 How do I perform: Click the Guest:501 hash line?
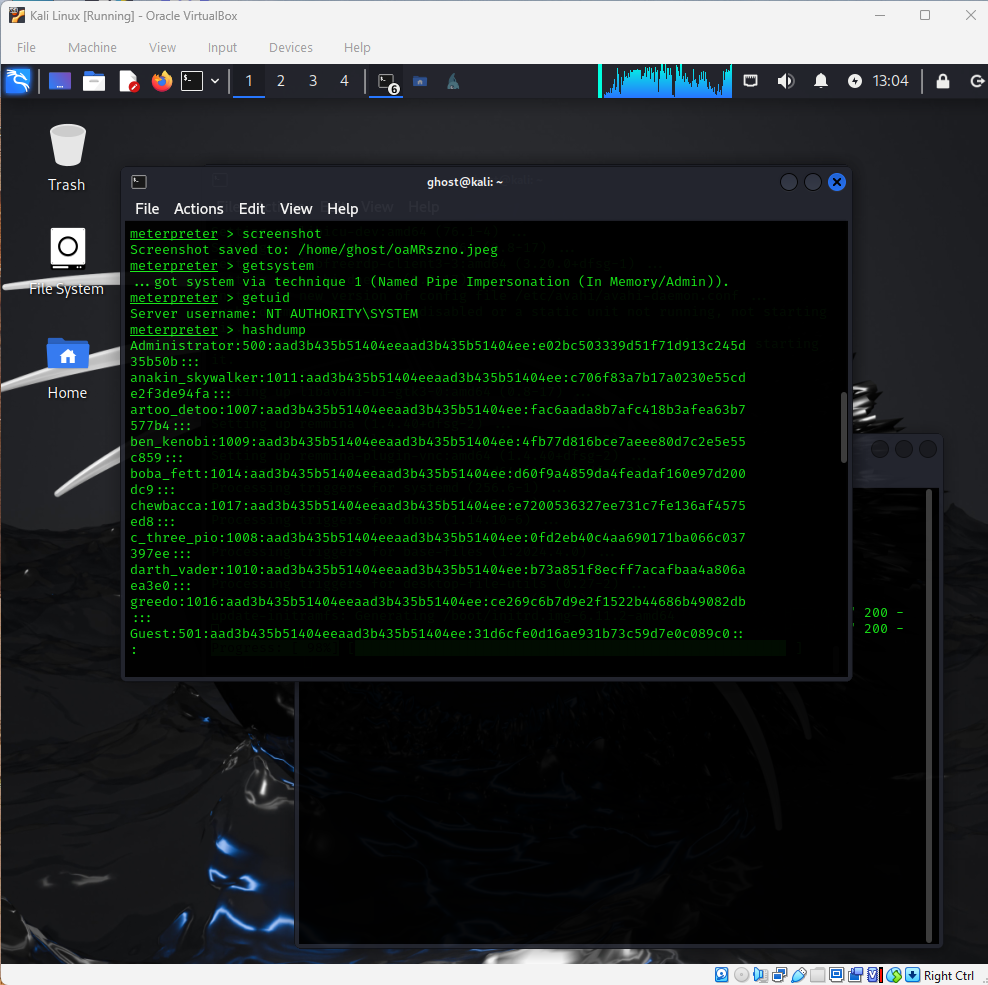pos(437,642)
